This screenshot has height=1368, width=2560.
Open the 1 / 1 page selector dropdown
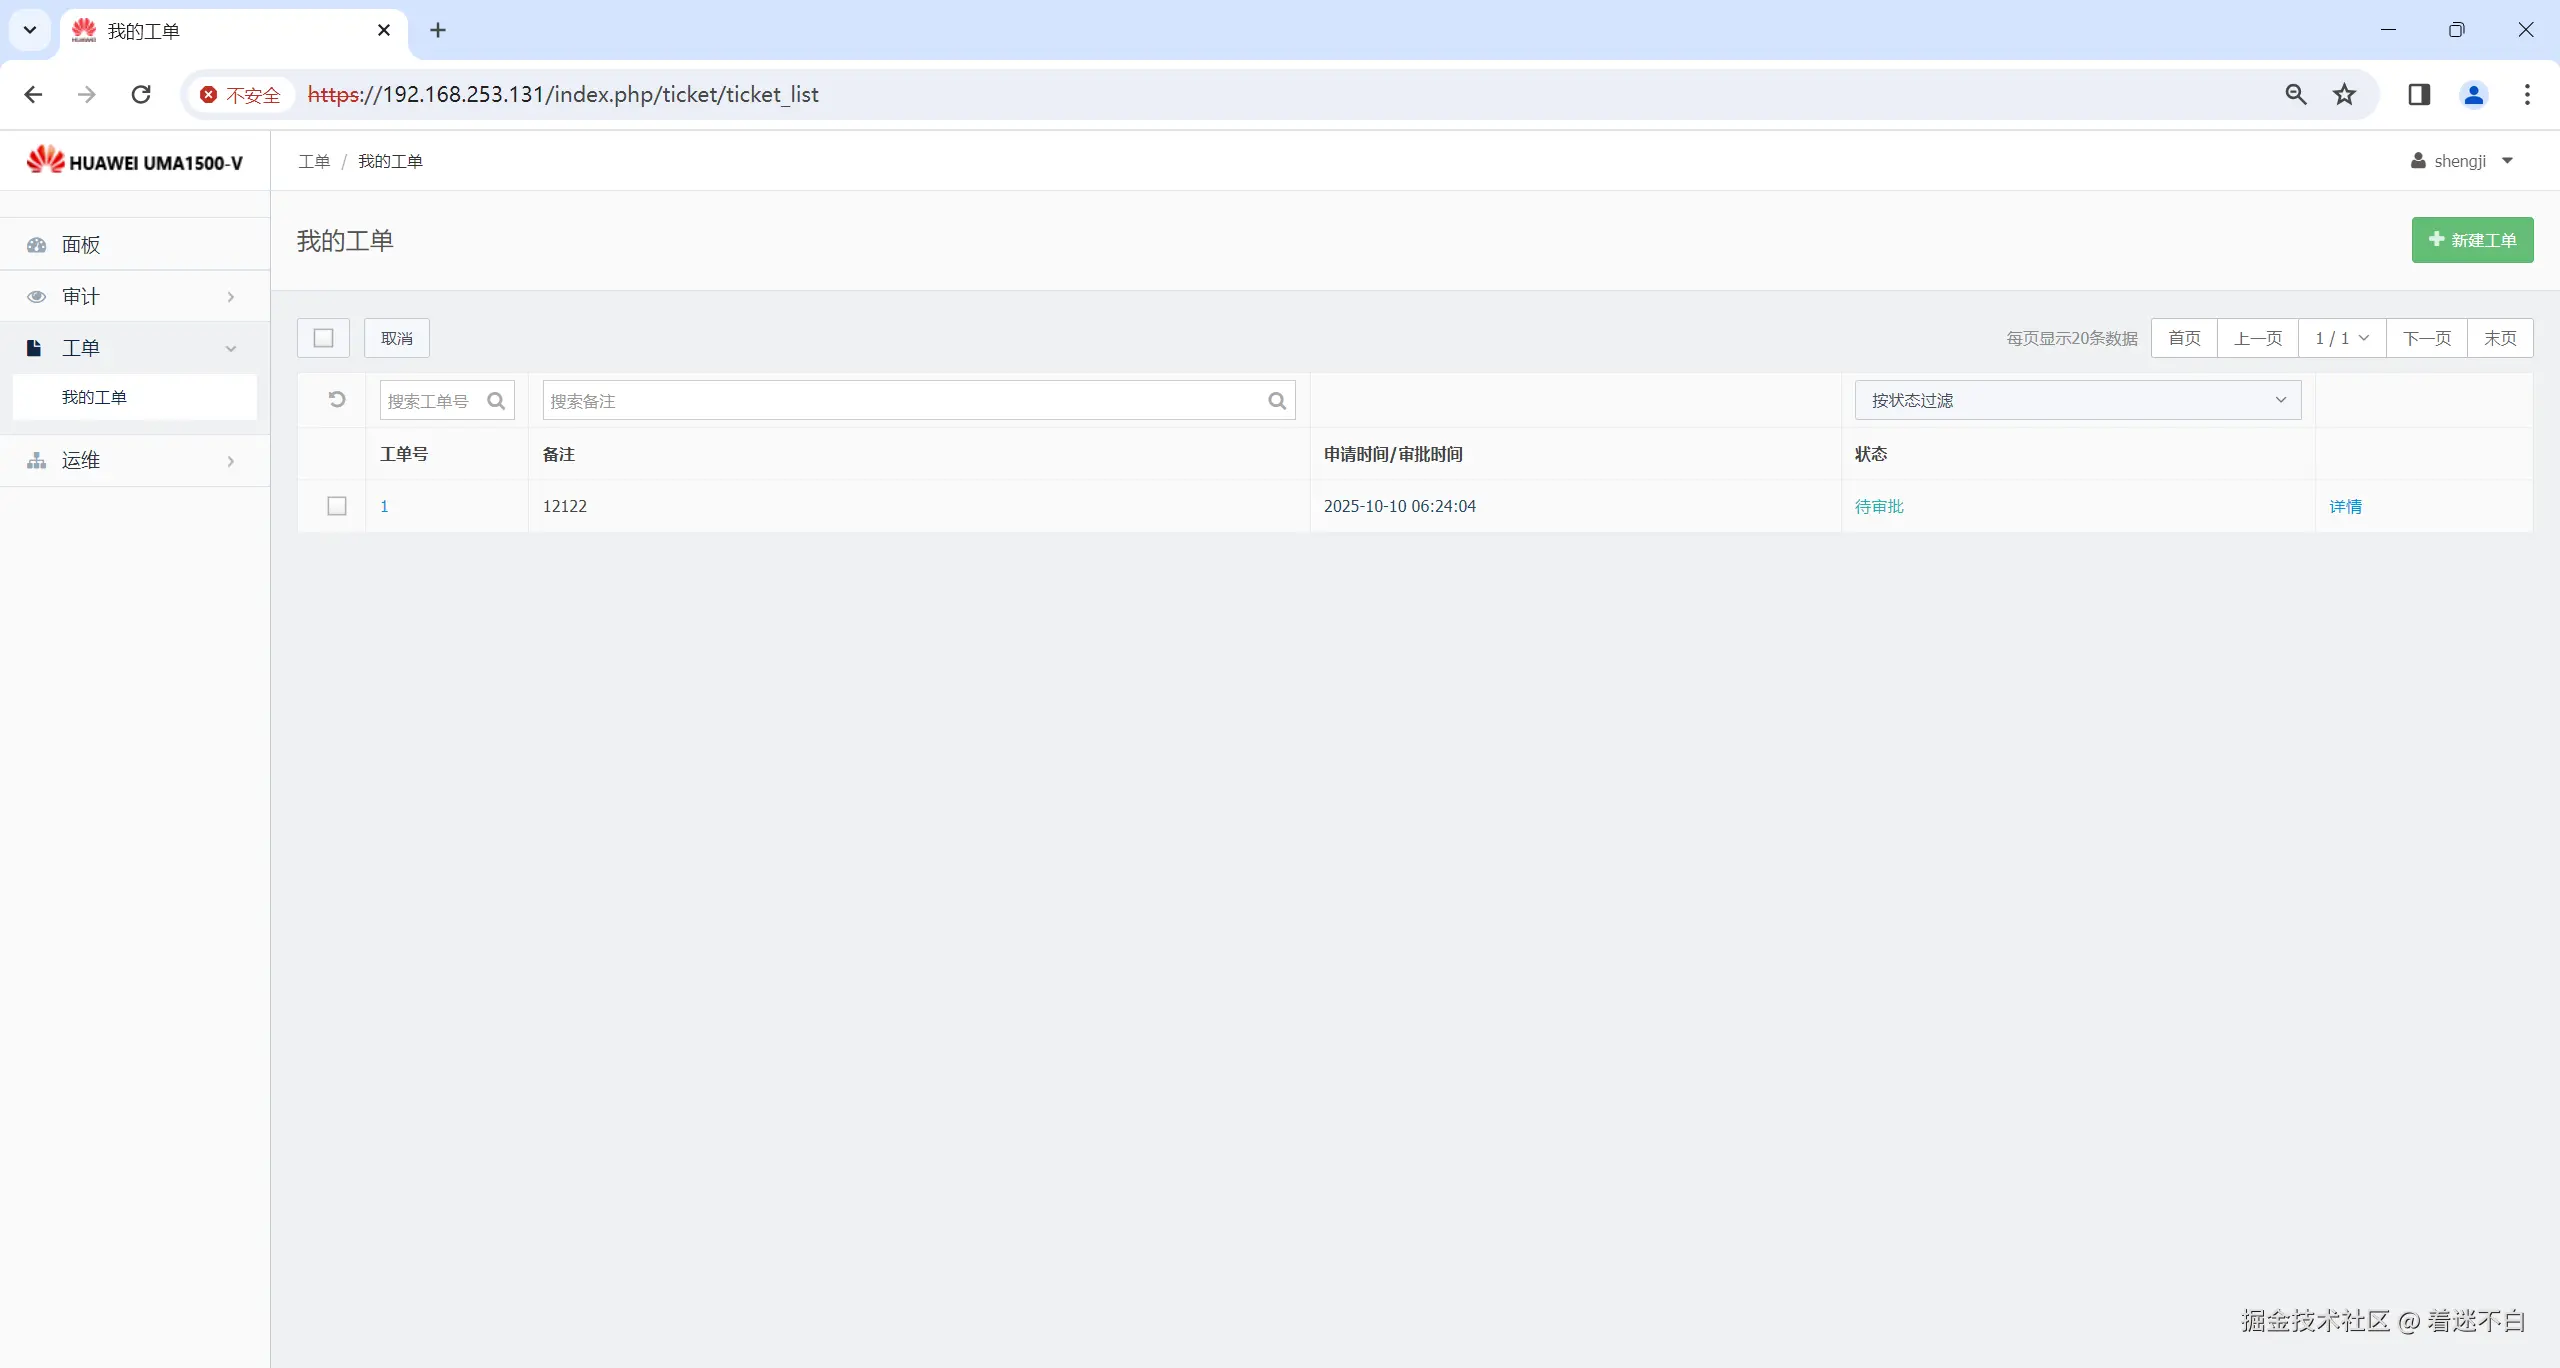(x=2341, y=338)
